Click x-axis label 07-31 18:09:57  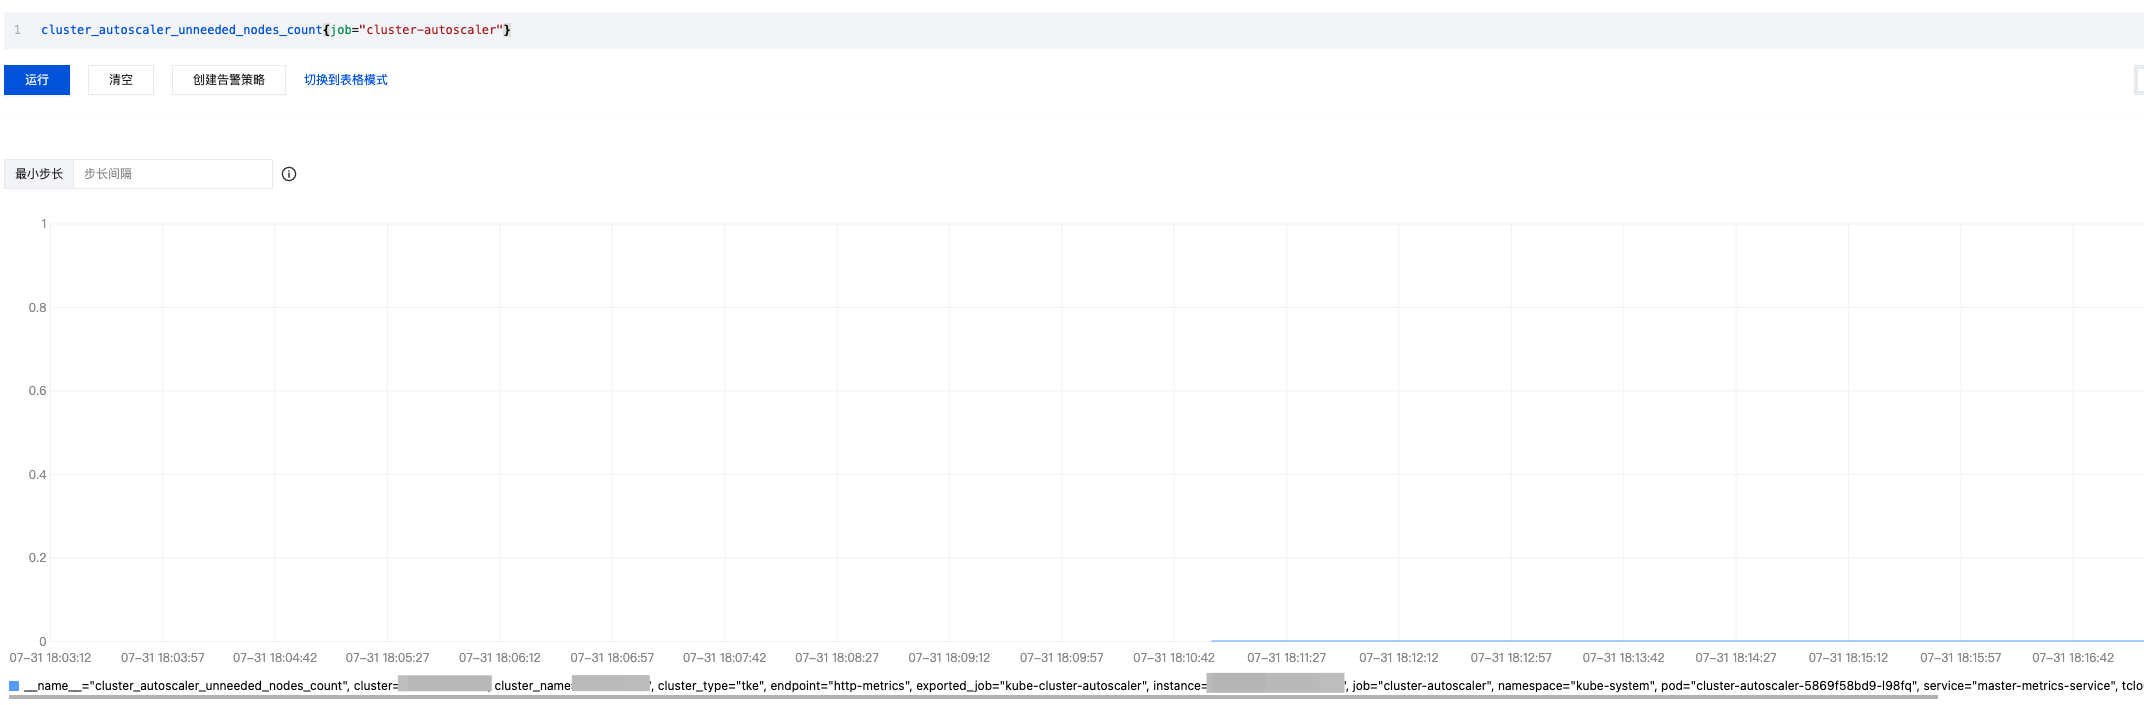(1062, 658)
